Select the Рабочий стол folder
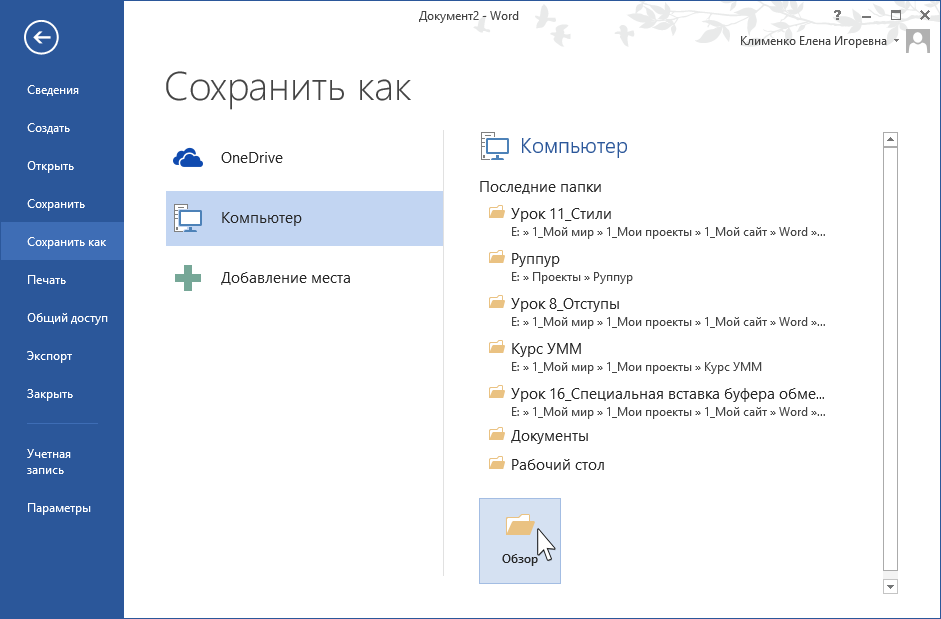The image size is (941, 619). click(x=657, y=465)
